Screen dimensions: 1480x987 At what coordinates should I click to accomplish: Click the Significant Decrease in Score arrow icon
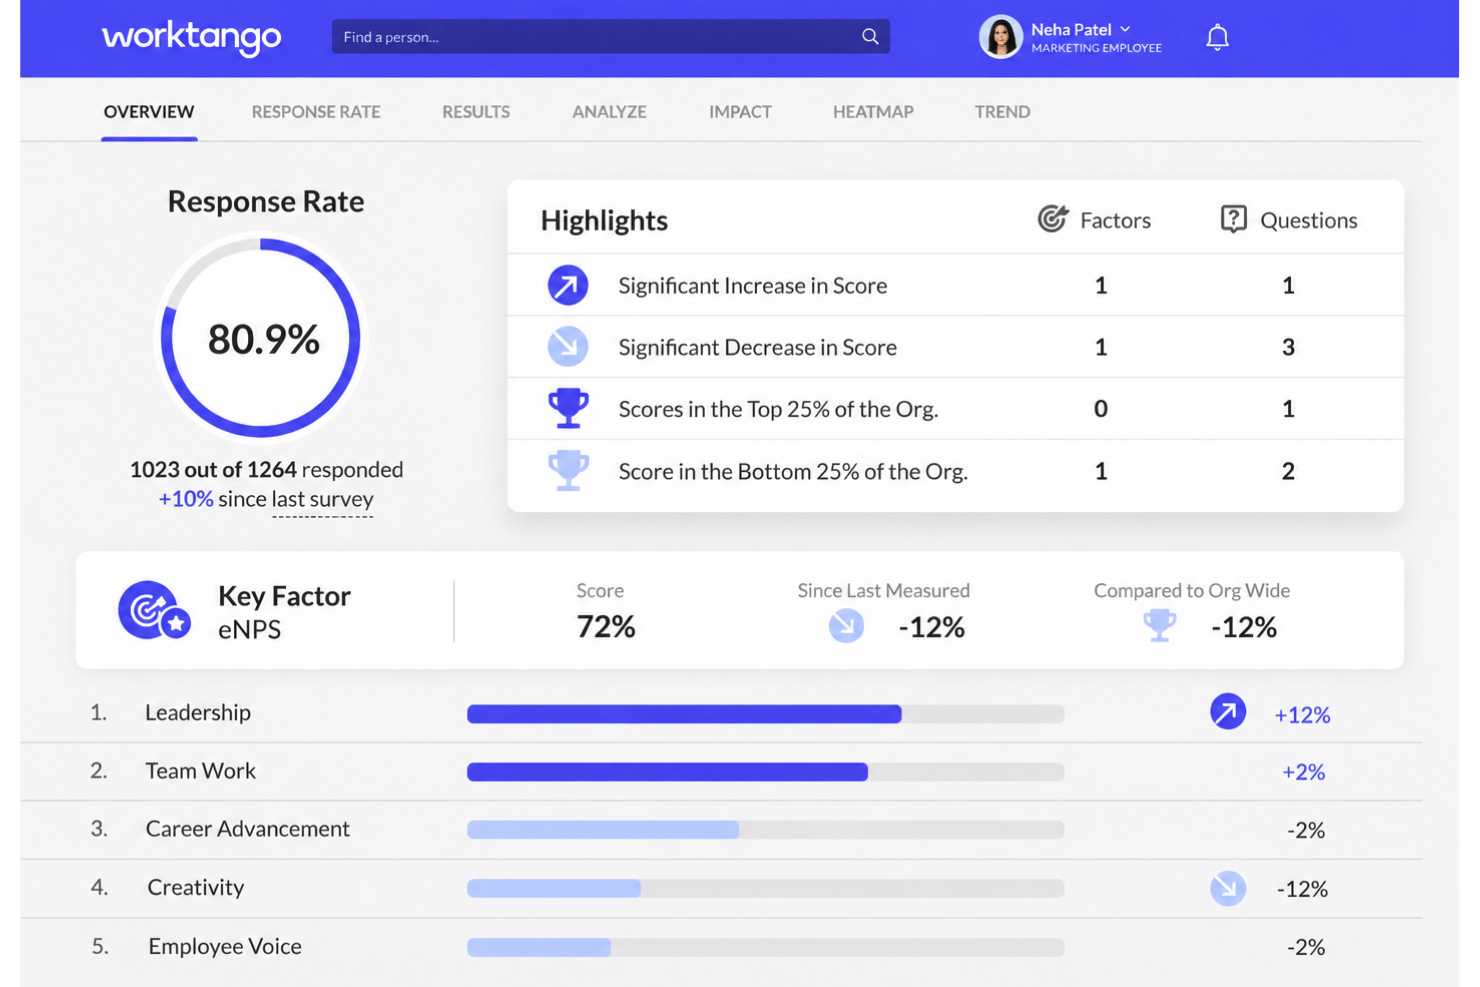click(x=568, y=347)
